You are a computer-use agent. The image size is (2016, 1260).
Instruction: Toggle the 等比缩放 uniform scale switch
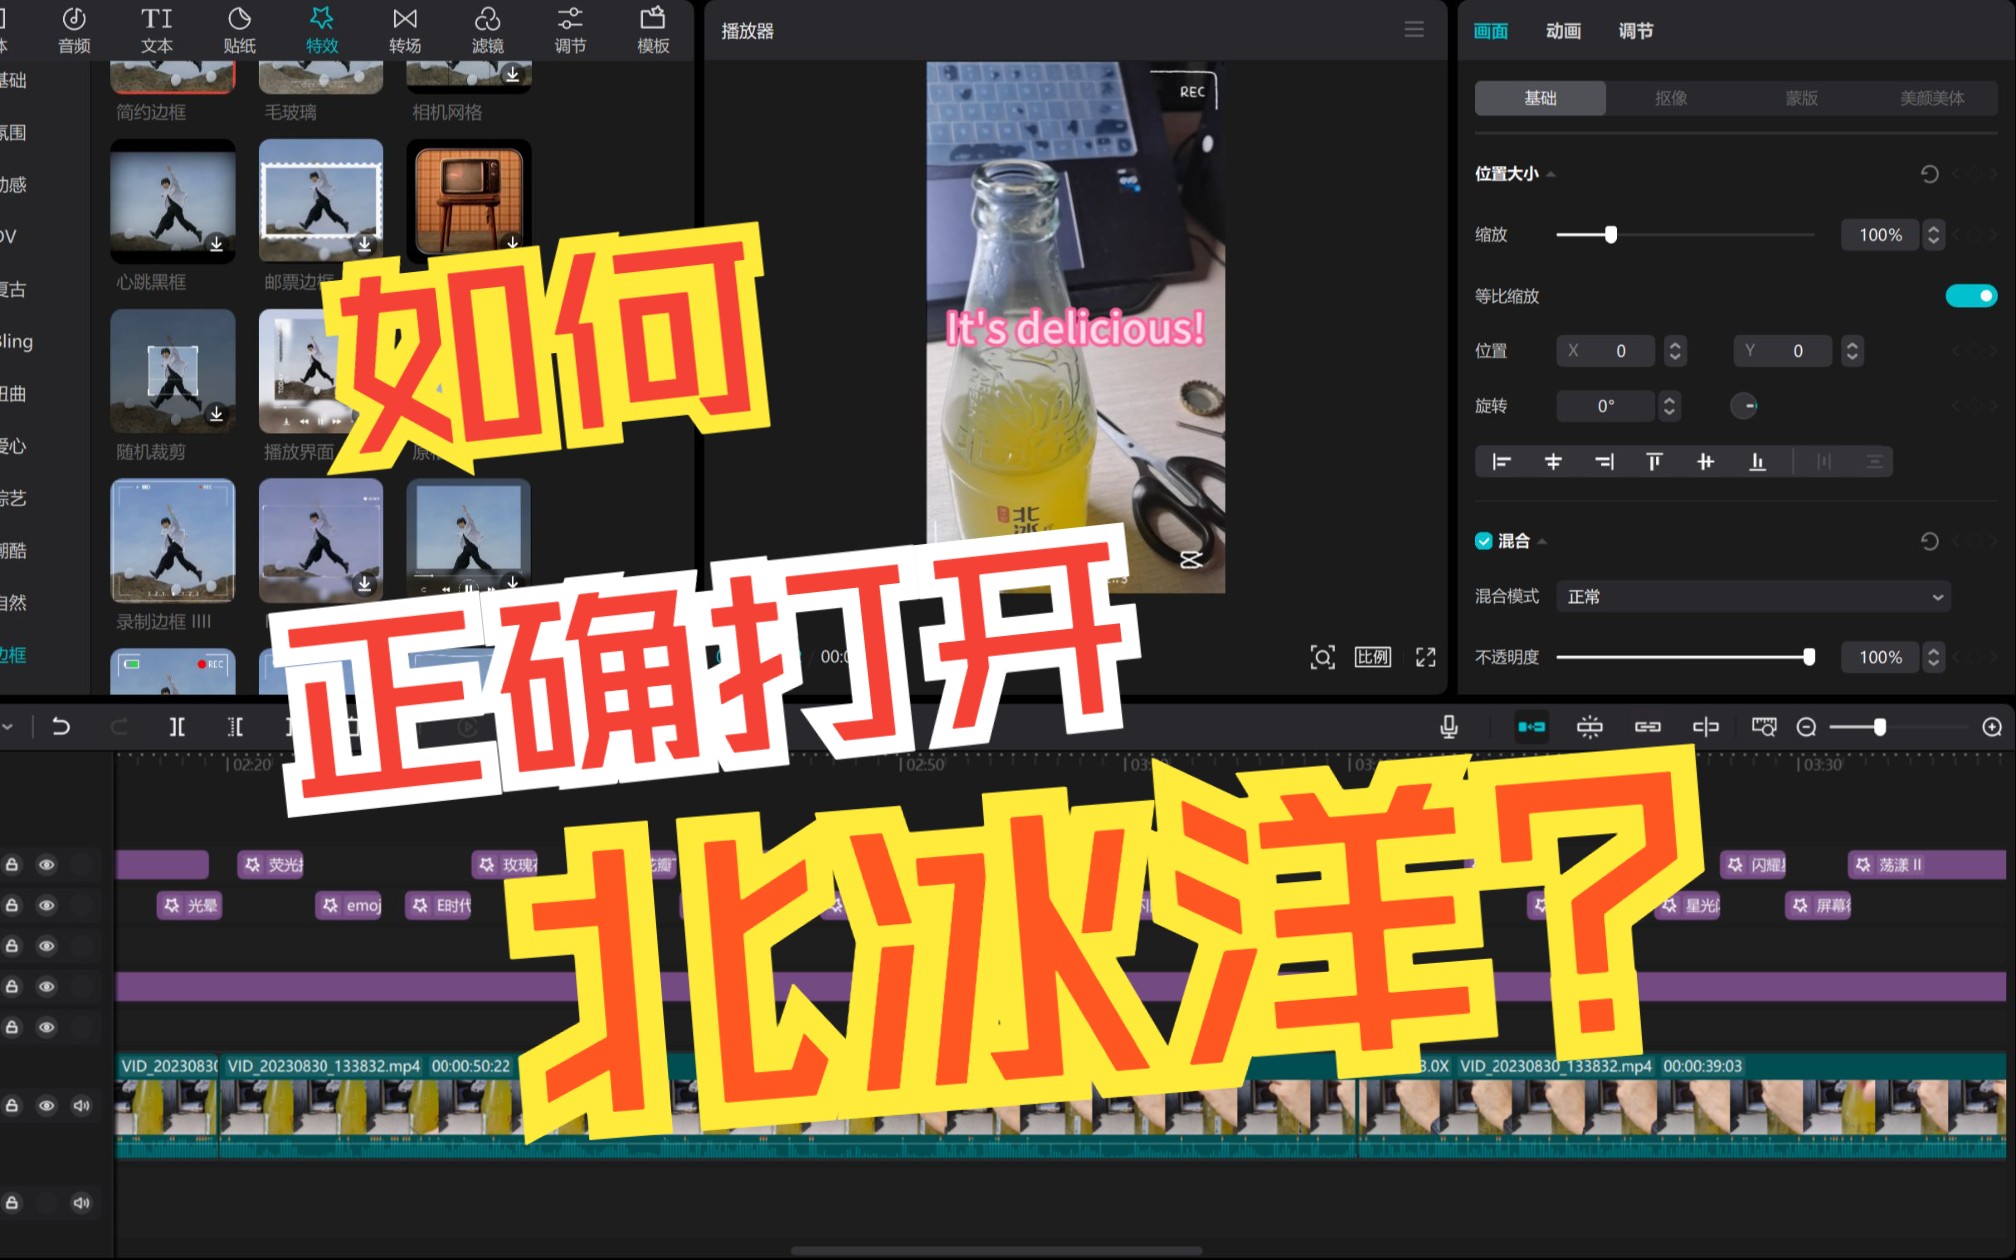(x=1971, y=295)
